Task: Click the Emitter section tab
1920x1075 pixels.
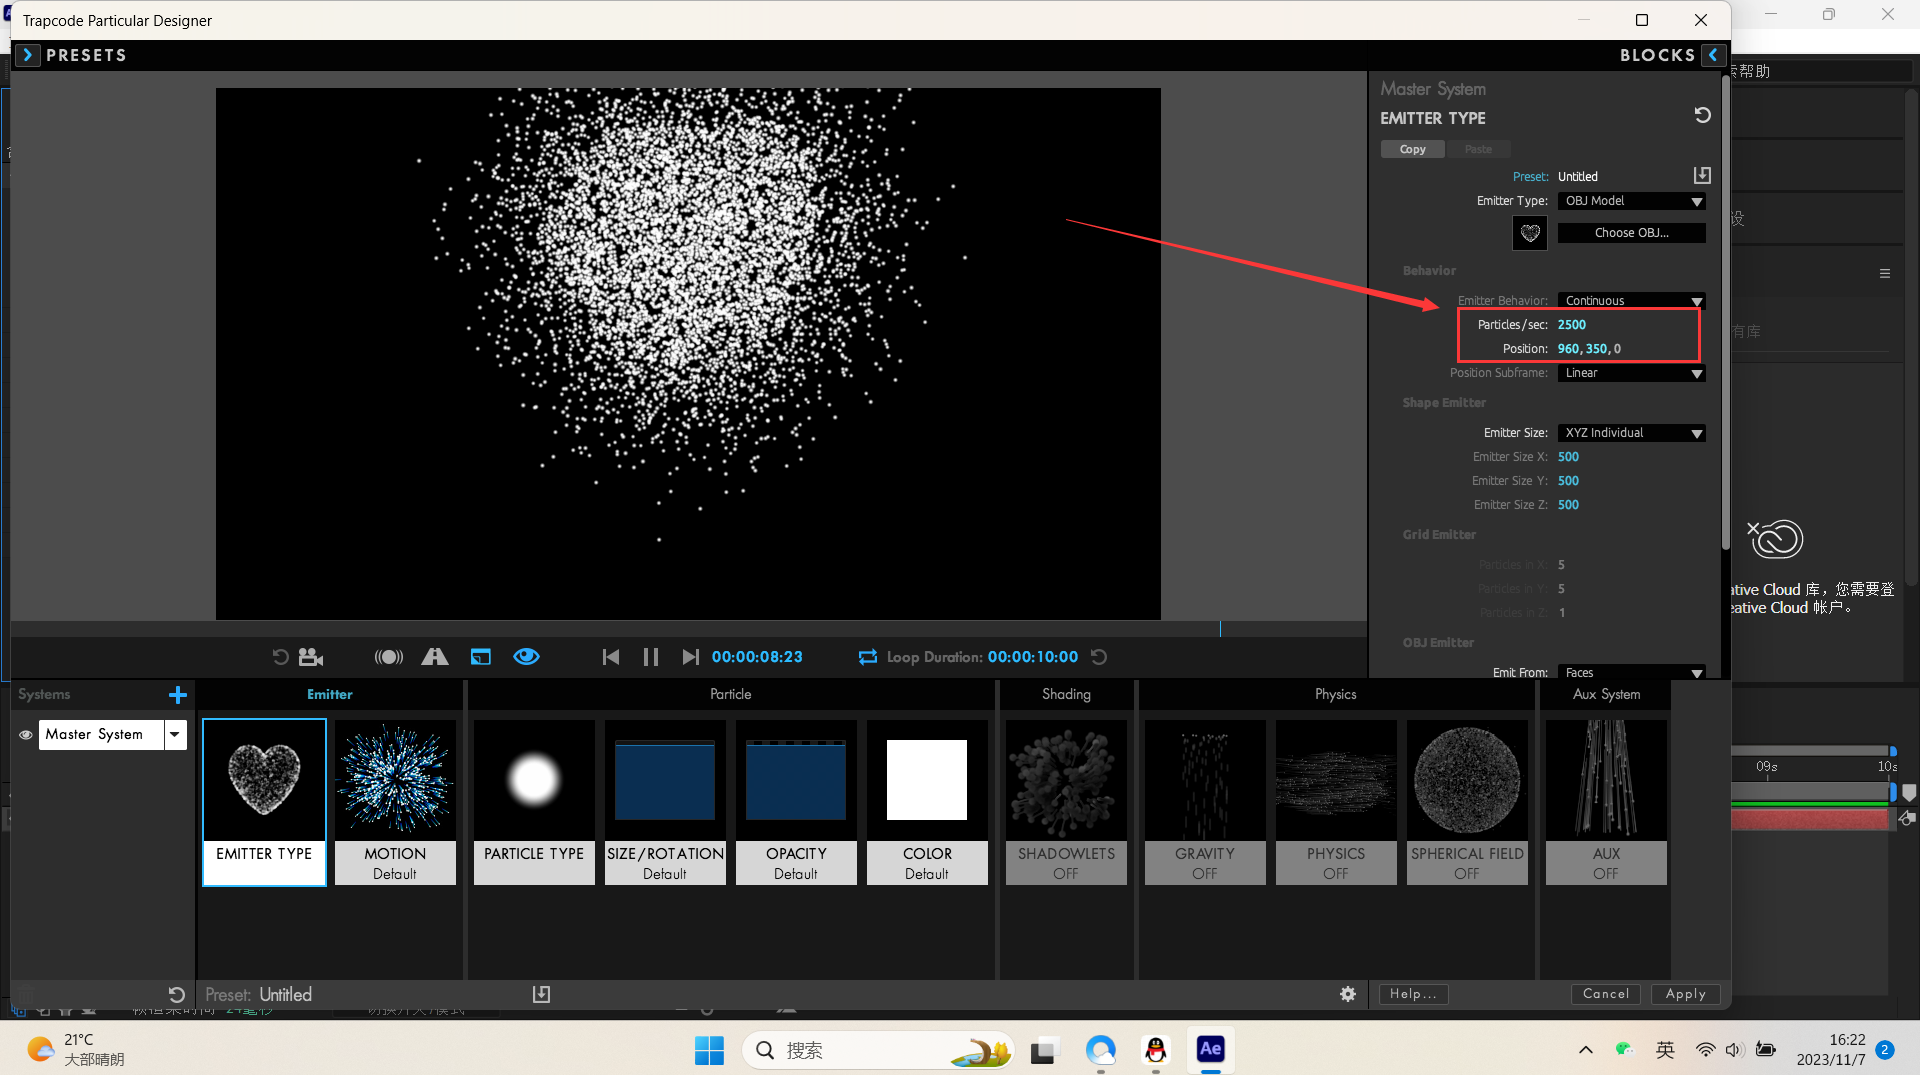Action: click(x=330, y=694)
